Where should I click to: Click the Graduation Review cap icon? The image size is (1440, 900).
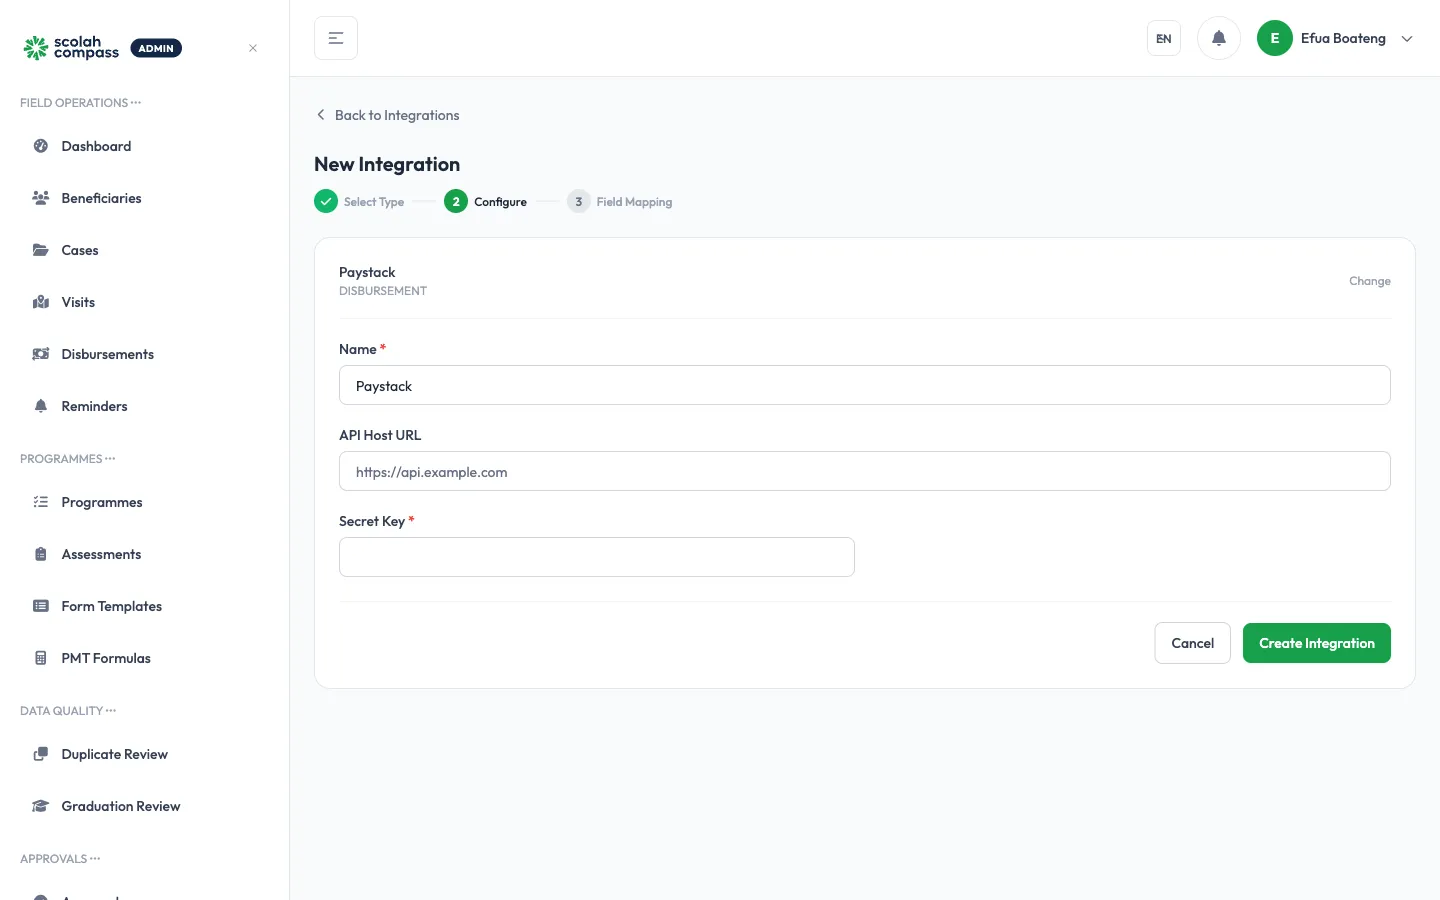(41, 806)
